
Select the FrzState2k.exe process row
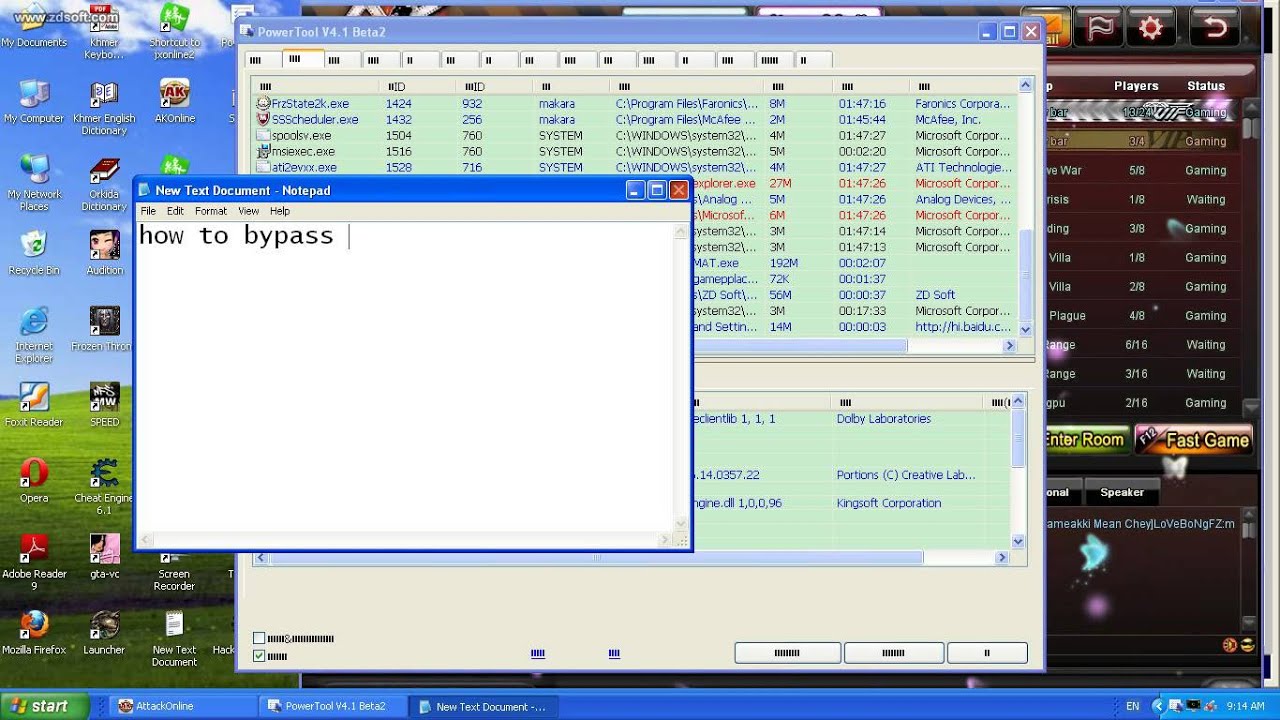[x=636, y=103]
